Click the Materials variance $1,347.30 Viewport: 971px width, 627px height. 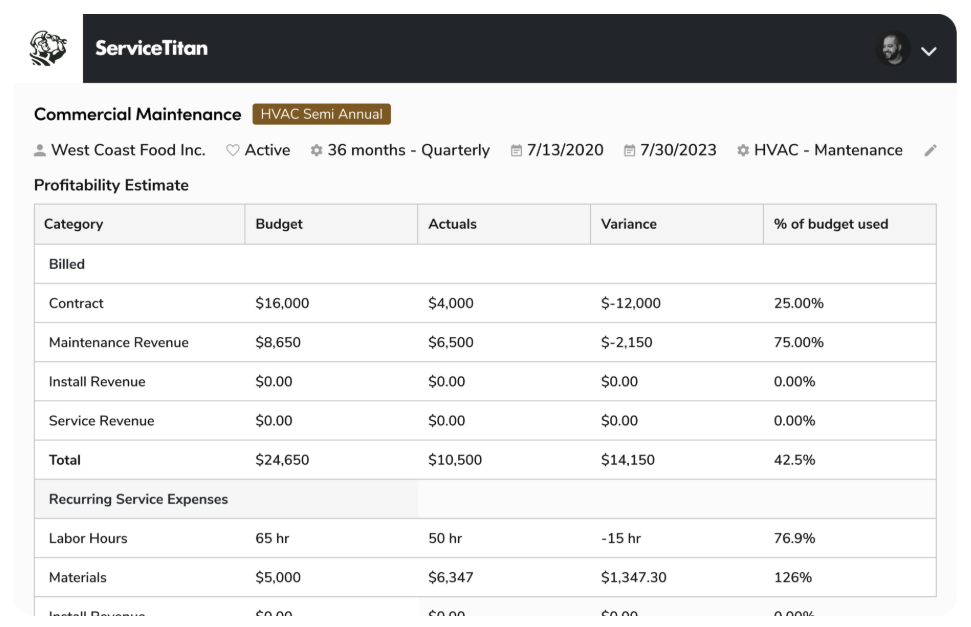634,577
